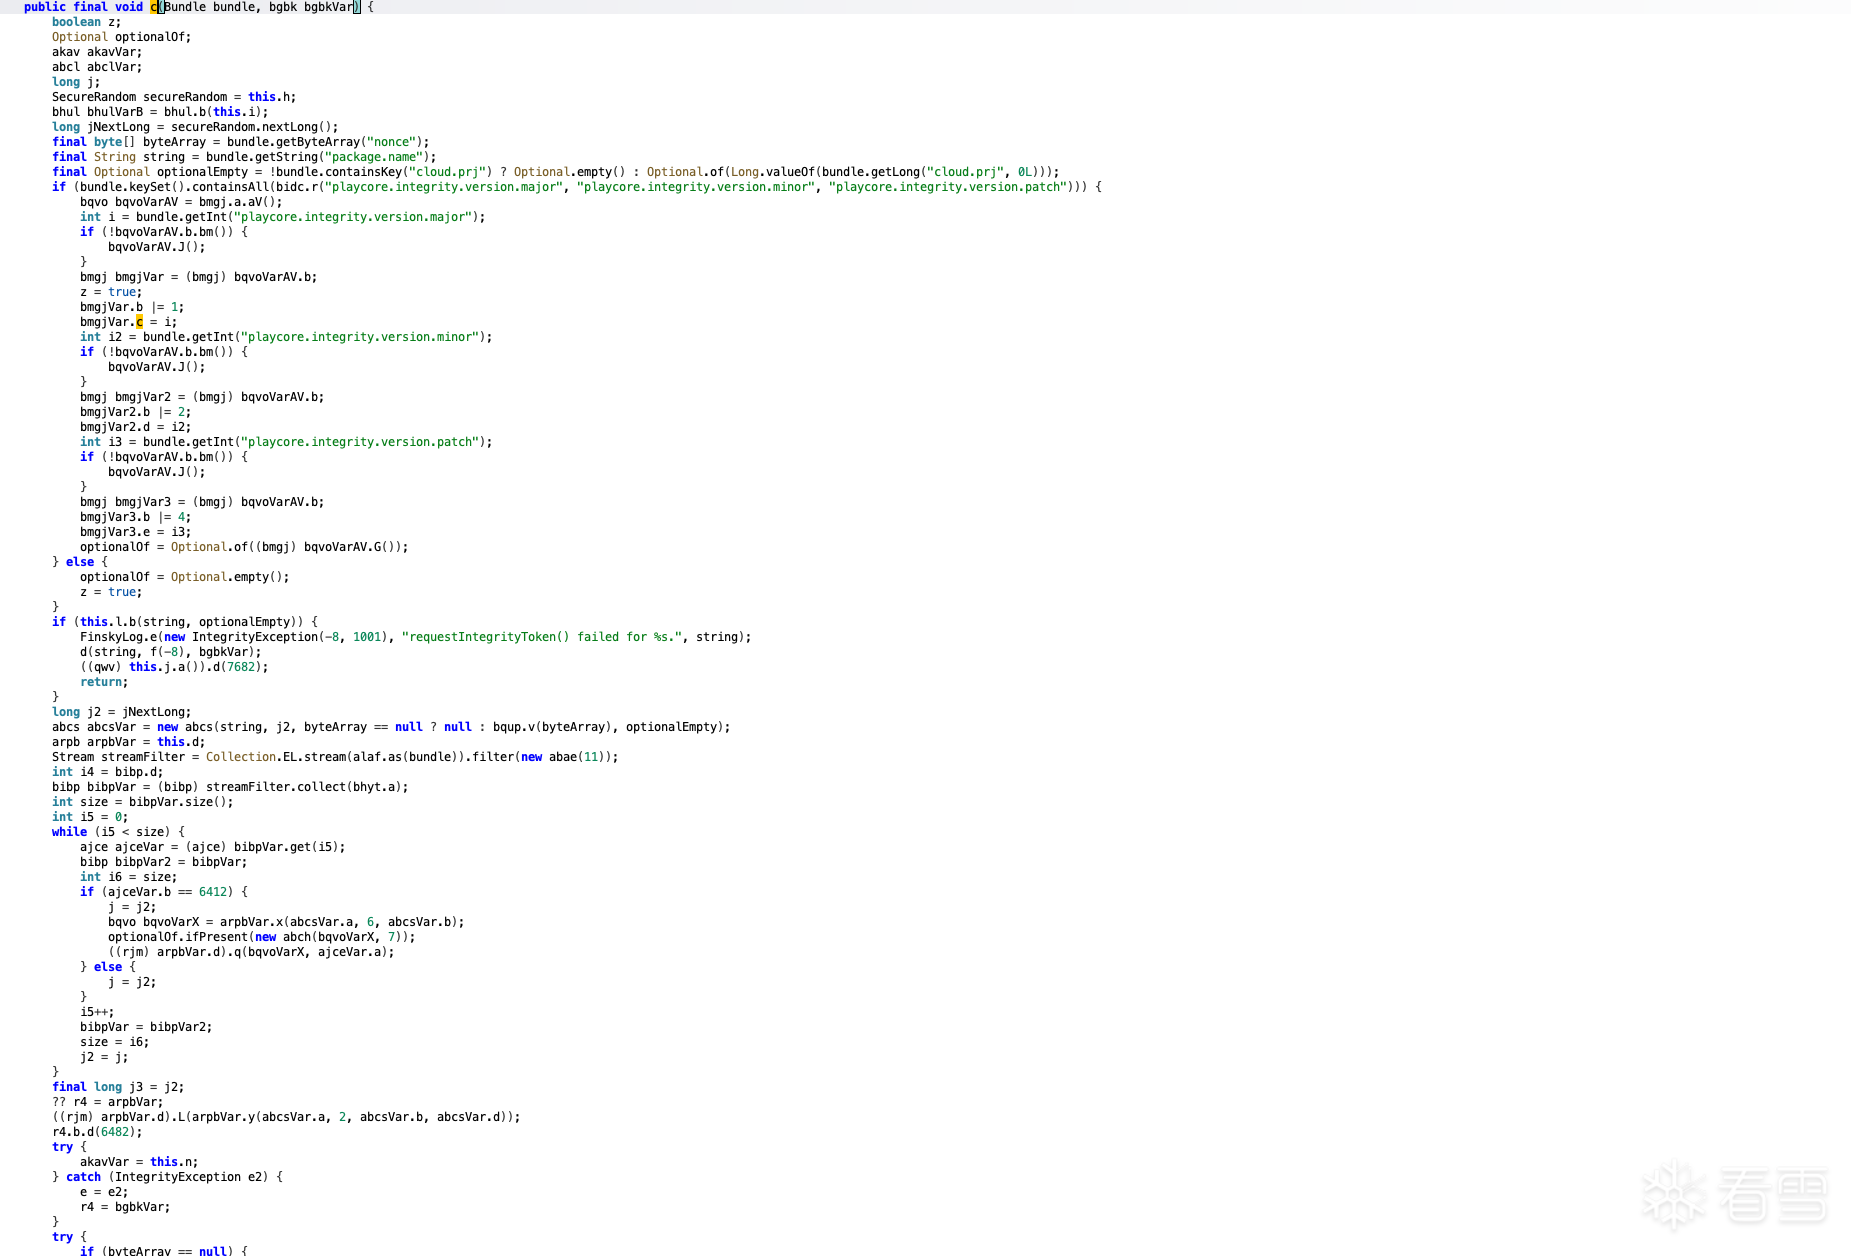This screenshot has height=1256, width=1851.
Task: Click 'akavVar = this.n;' line
Action: click(x=139, y=1162)
